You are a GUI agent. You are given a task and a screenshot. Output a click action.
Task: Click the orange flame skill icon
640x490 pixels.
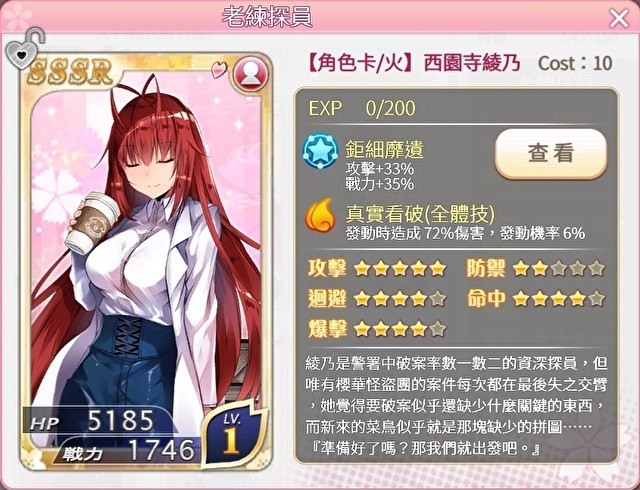coord(320,215)
